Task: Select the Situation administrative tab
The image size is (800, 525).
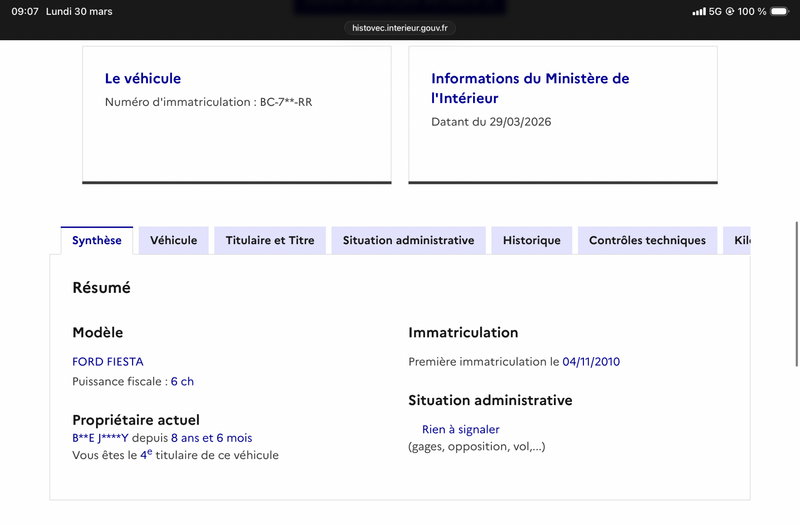Action: (x=408, y=240)
